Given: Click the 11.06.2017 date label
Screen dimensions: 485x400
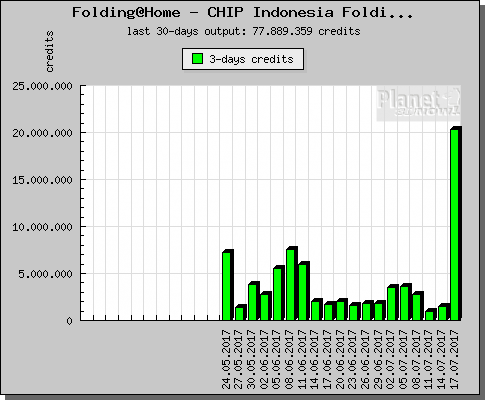Looking at the screenshot, I should [302, 359].
